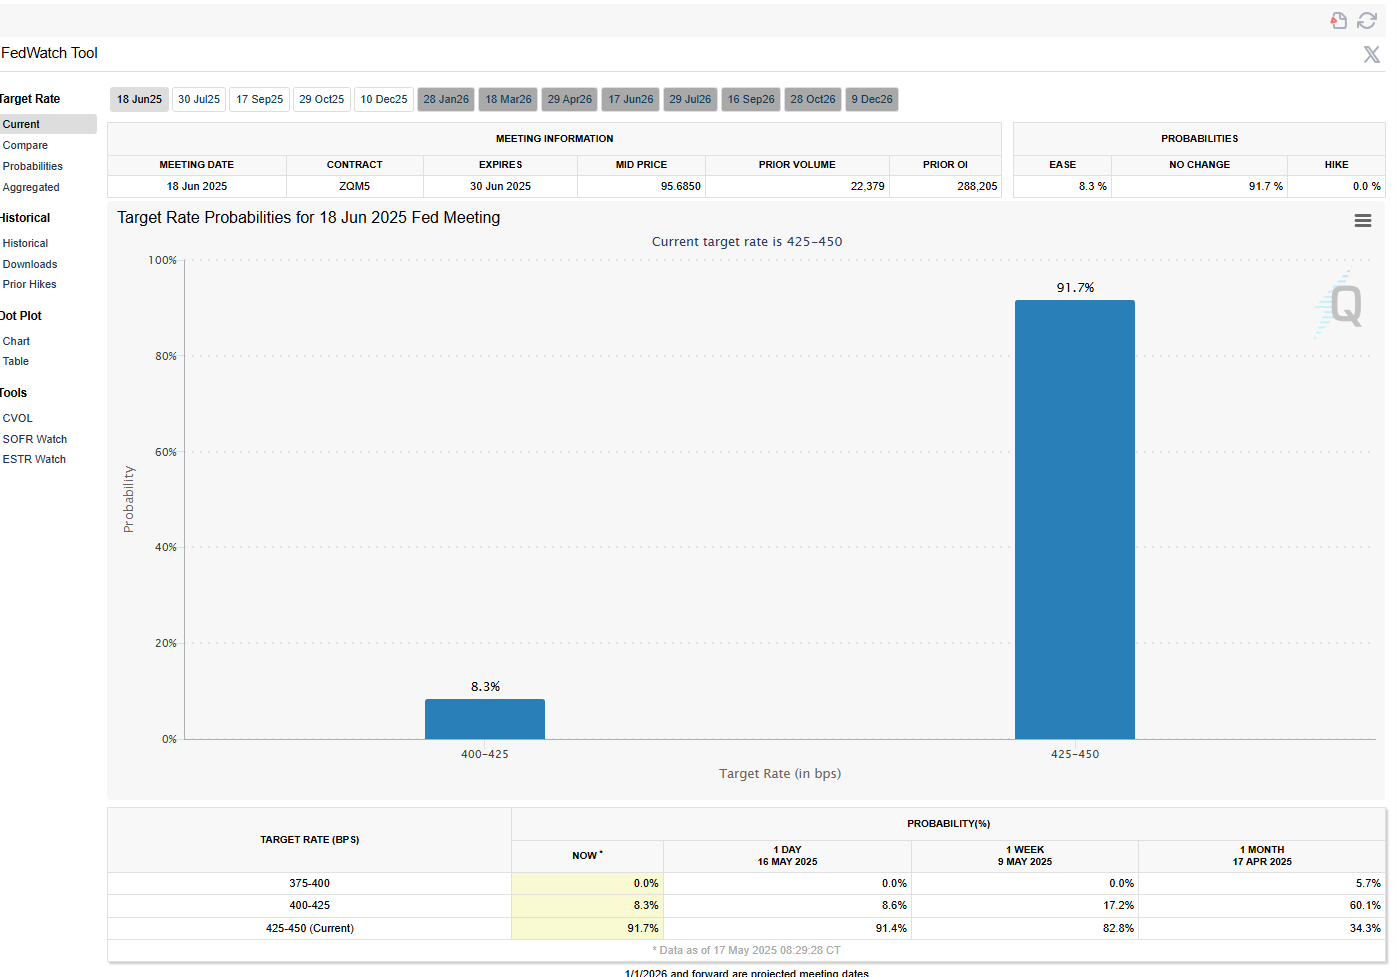Open ESTR Watch tool link
1397x977 pixels.
(x=34, y=459)
